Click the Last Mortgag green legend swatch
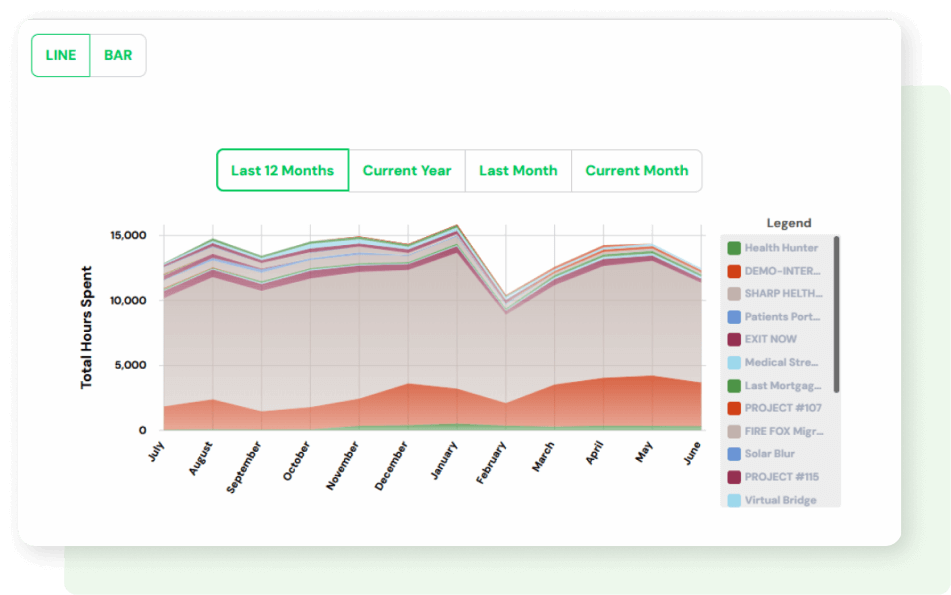This screenshot has height=595, width=951. coord(734,386)
